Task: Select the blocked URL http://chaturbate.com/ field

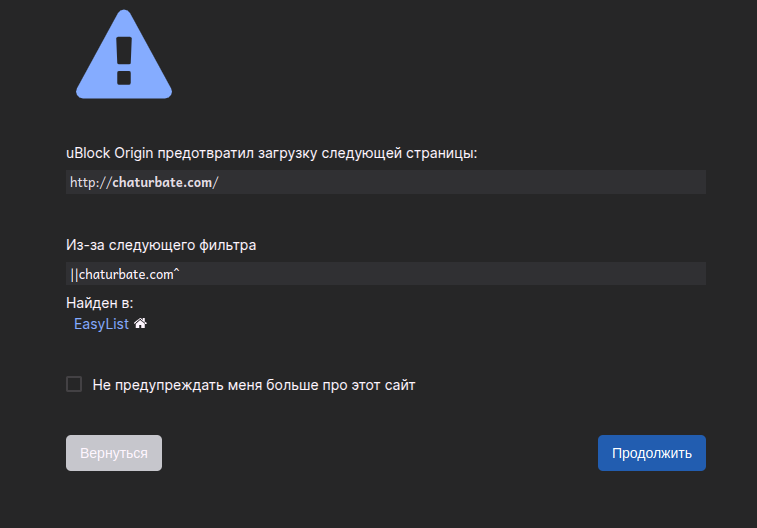Action: [386, 182]
